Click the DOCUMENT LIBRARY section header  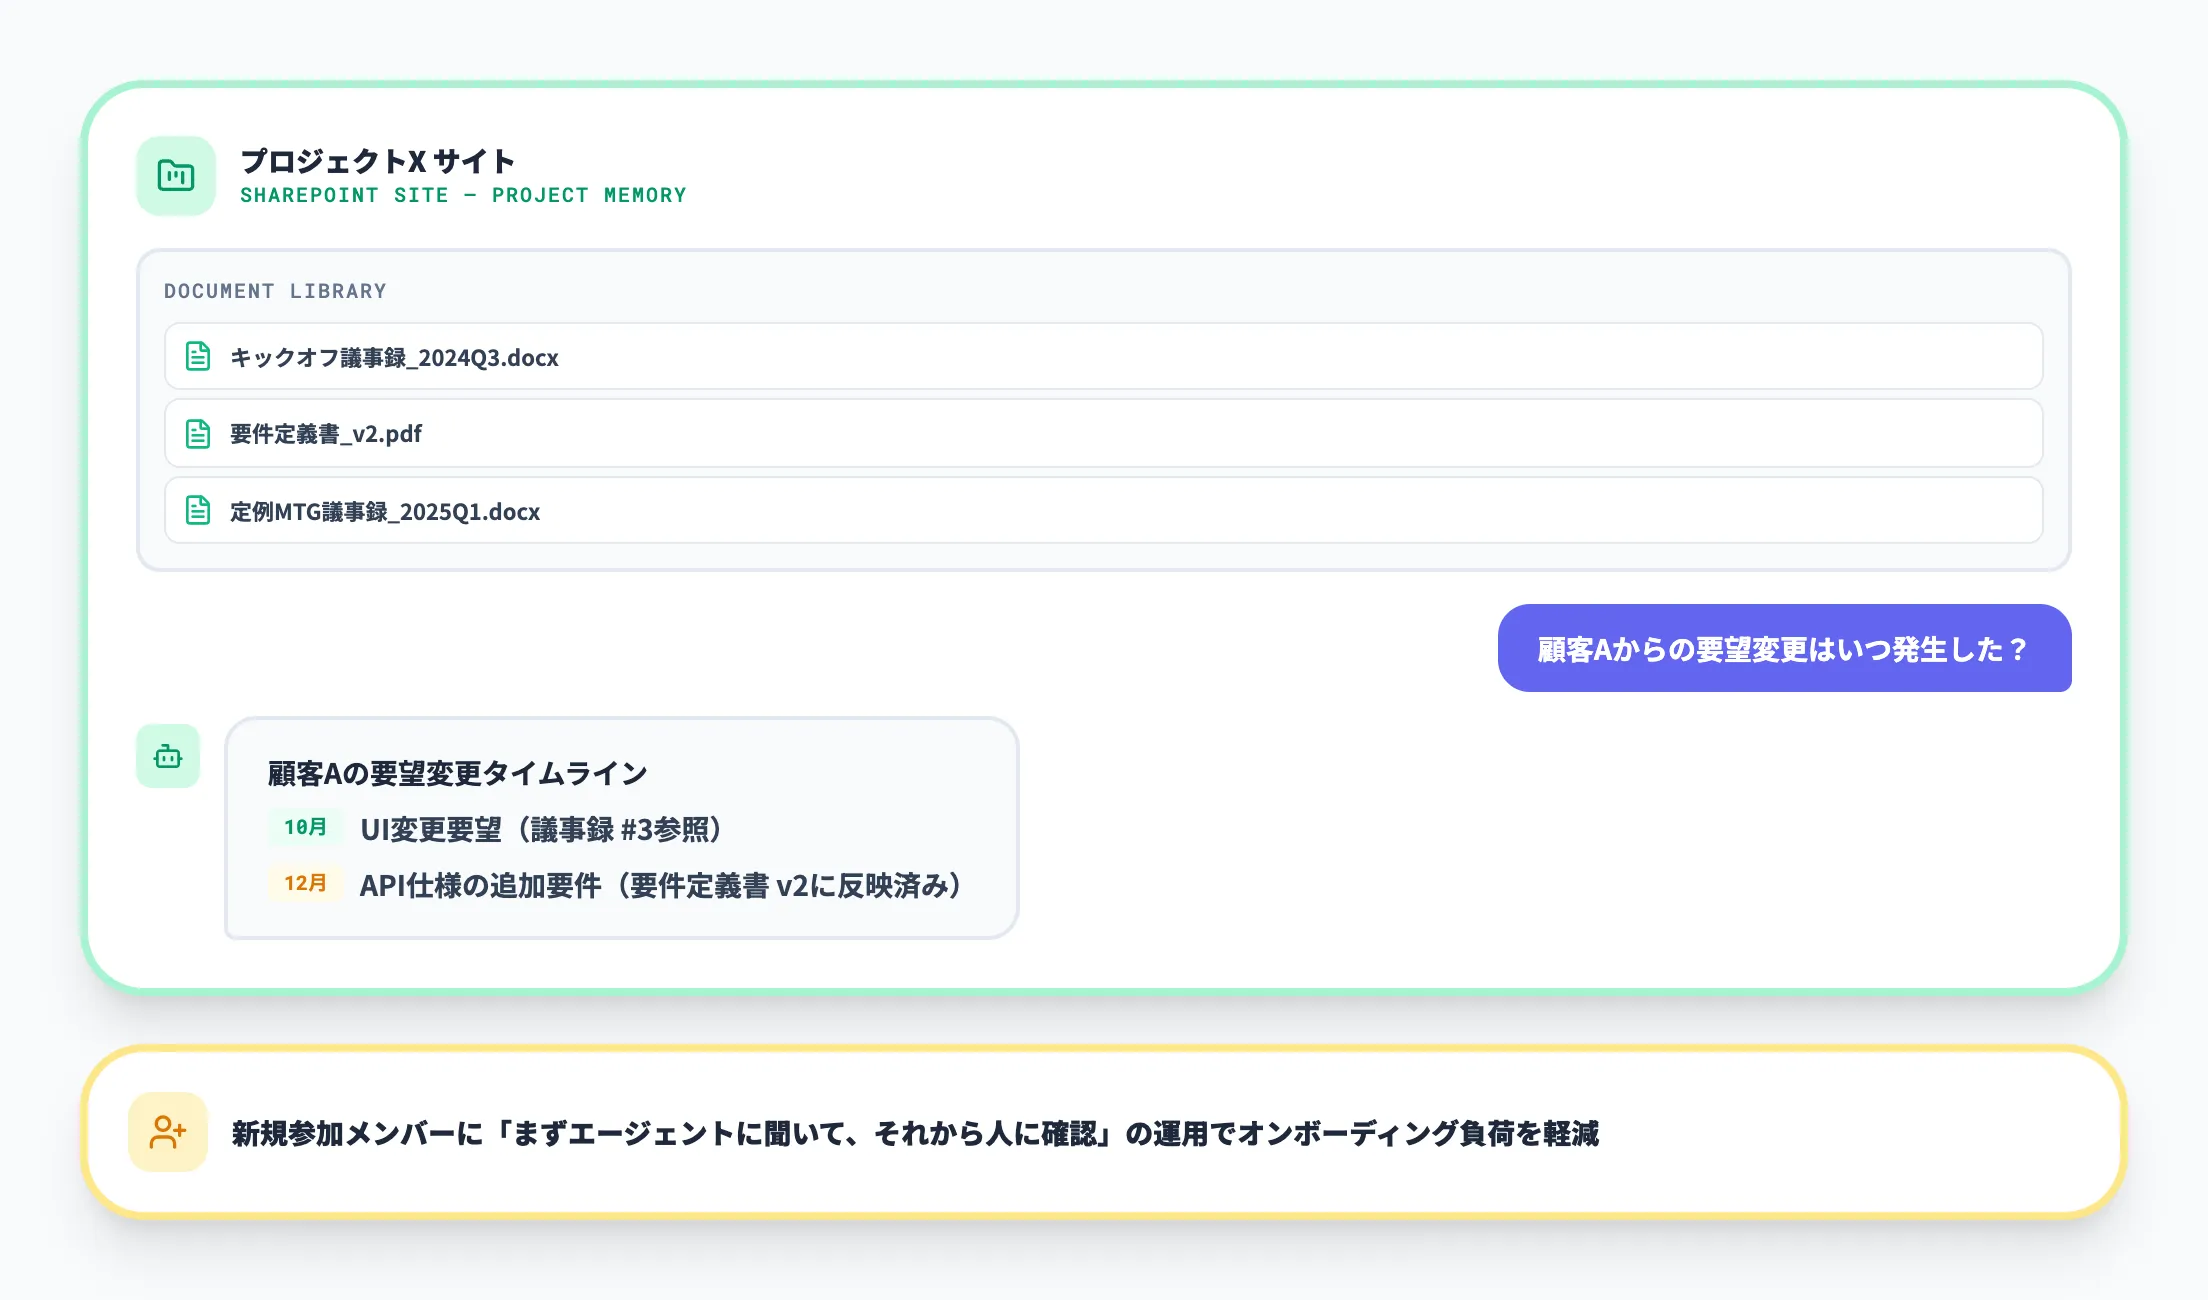(275, 290)
